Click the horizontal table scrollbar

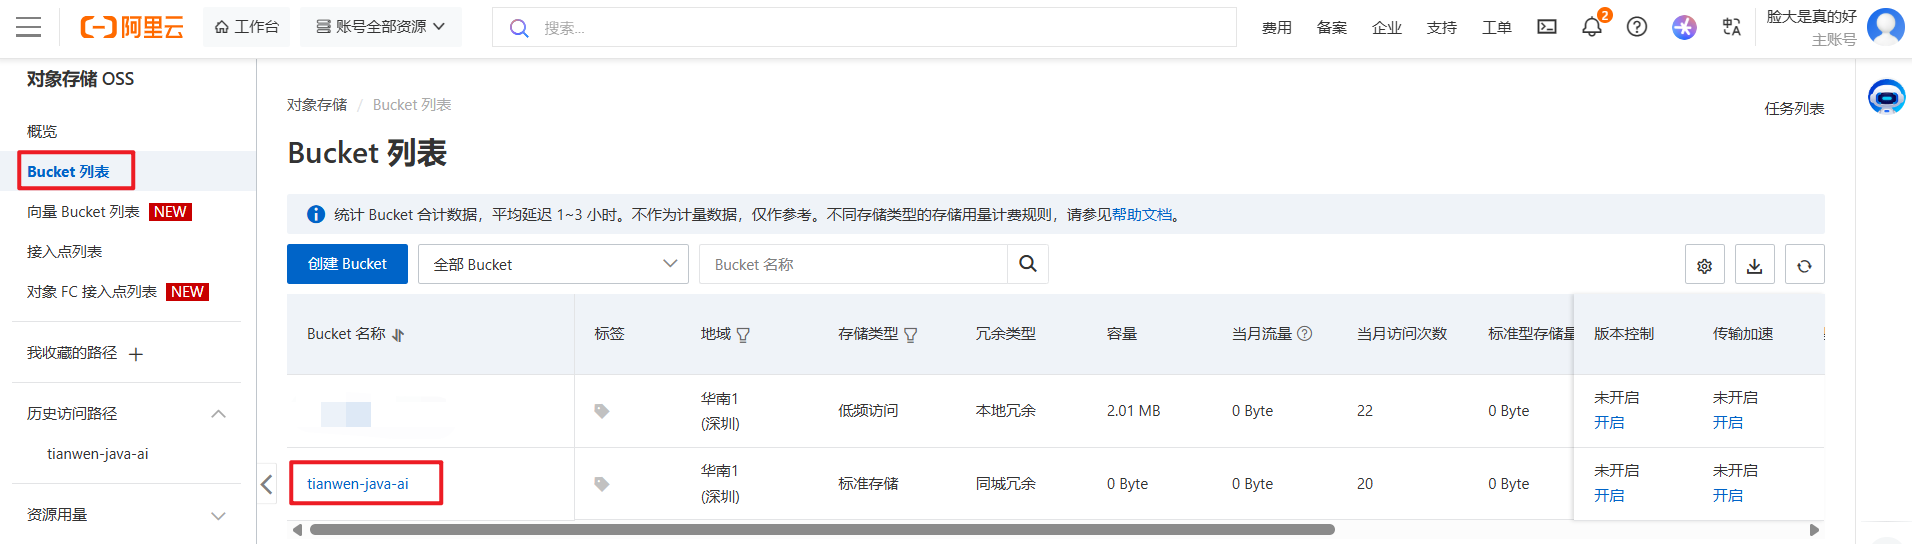click(x=822, y=530)
